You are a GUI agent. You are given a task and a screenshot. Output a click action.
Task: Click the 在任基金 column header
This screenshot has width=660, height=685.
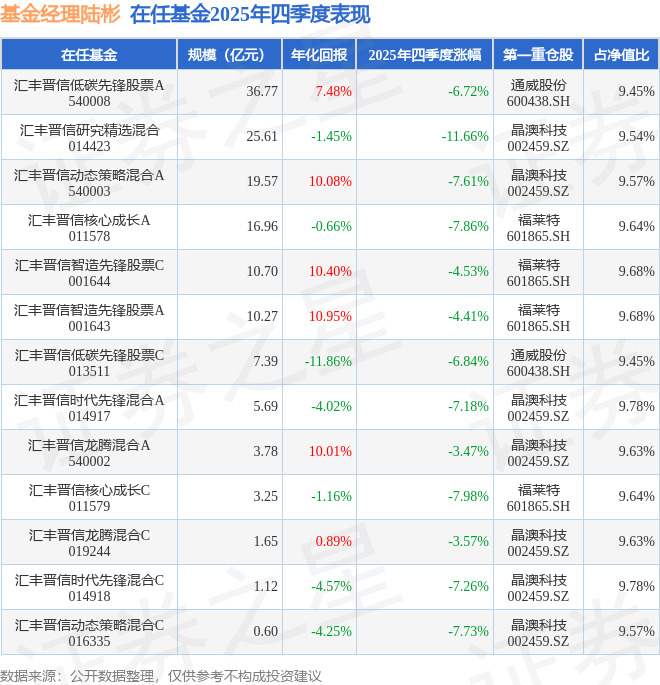[x=89, y=55]
